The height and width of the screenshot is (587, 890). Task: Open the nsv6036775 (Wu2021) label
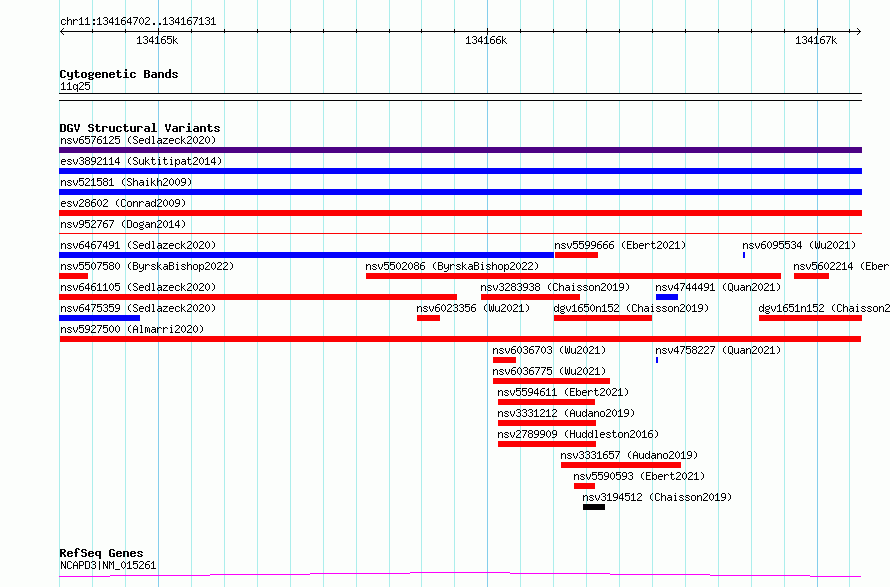click(x=549, y=371)
